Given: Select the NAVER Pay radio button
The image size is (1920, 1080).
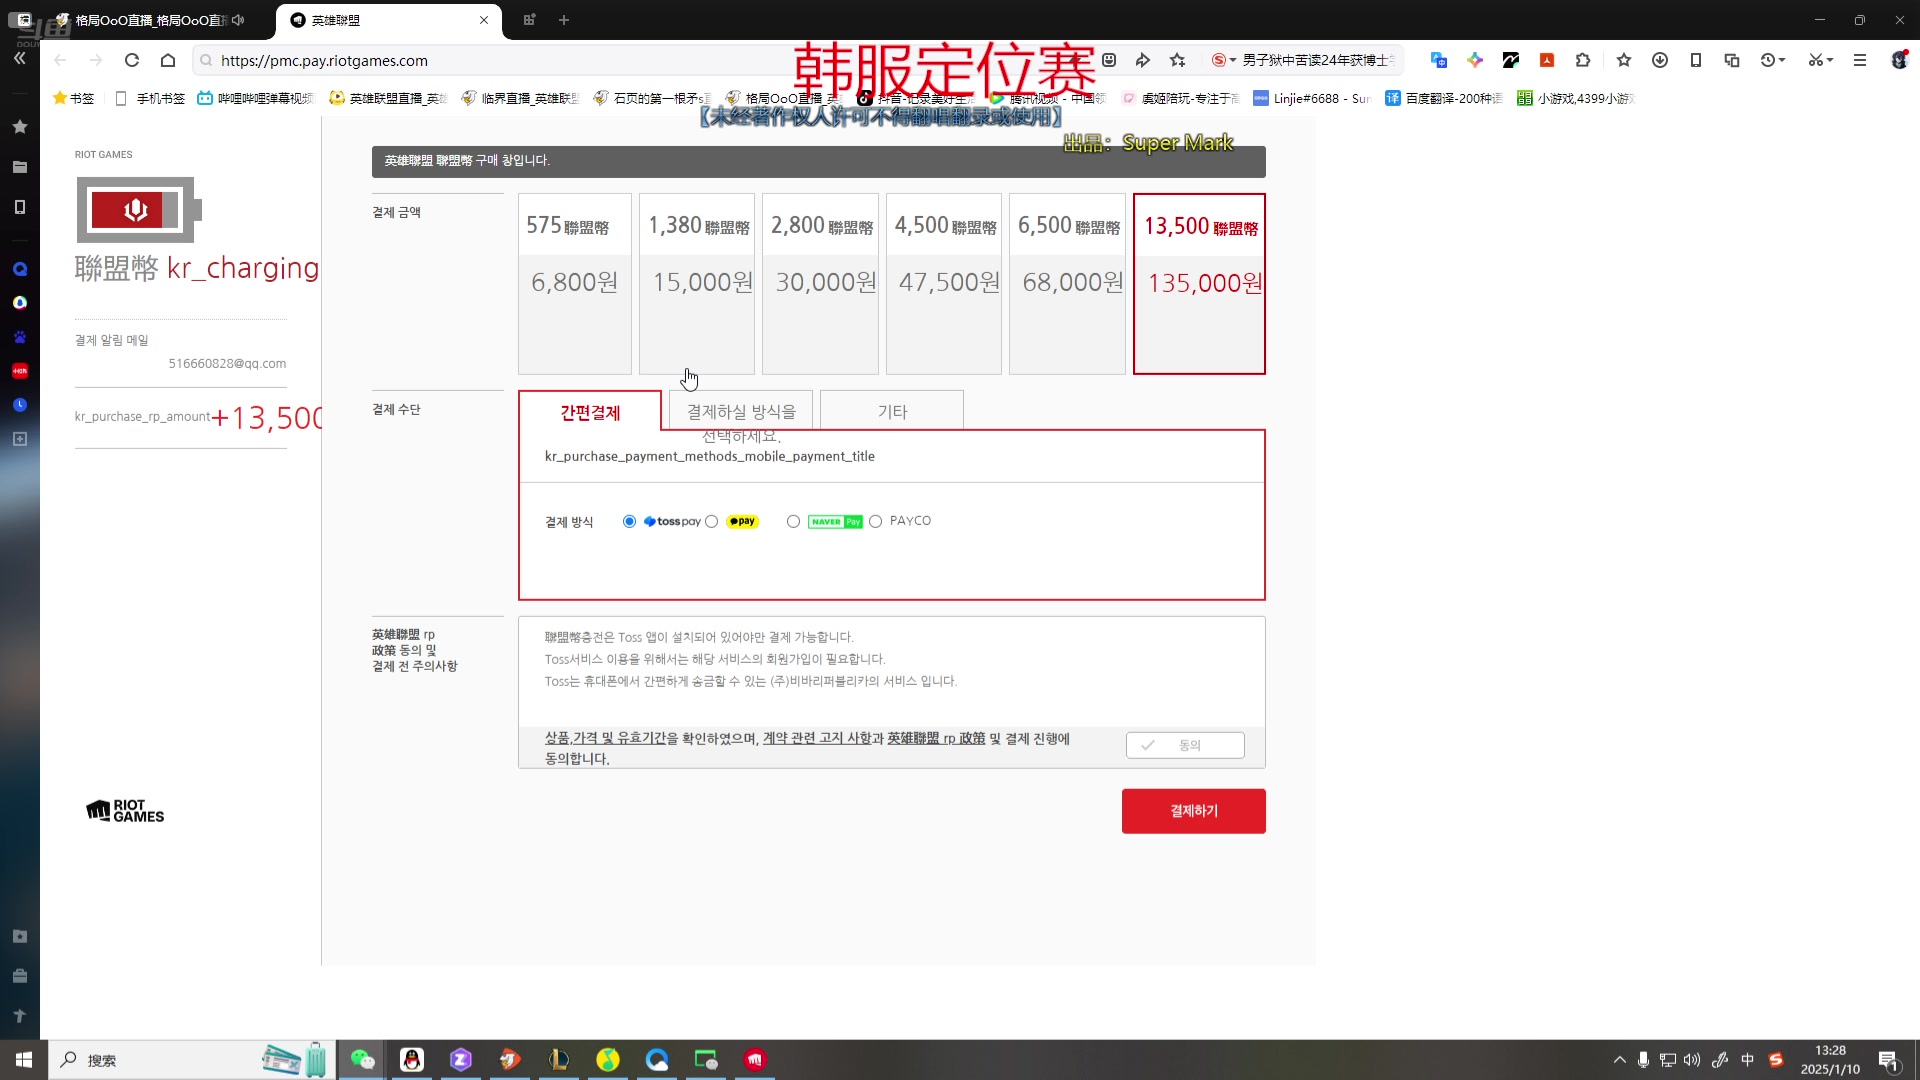Looking at the screenshot, I should [793, 521].
